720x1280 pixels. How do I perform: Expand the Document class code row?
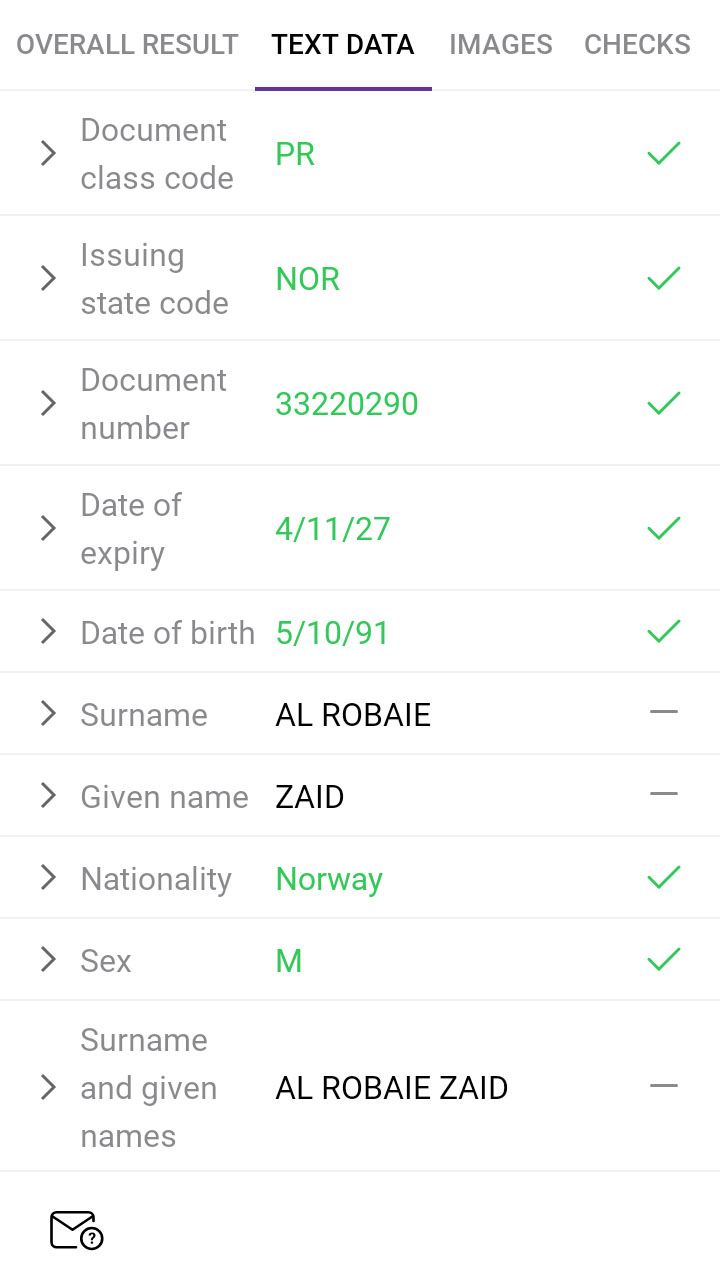(x=47, y=153)
